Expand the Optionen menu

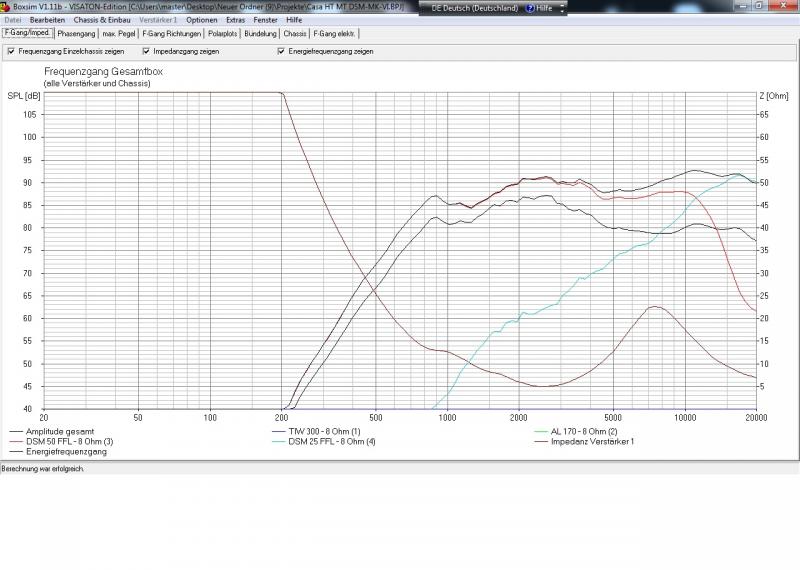click(x=201, y=20)
